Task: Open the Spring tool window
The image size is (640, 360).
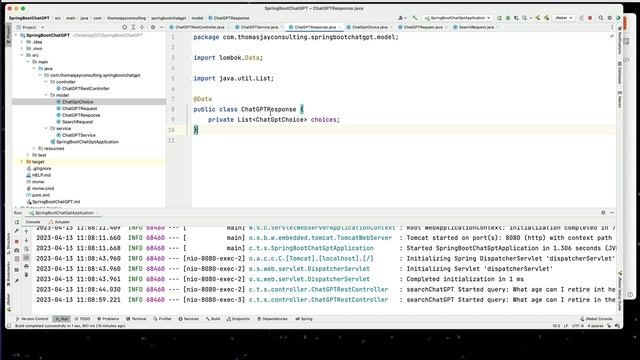Action: [x=304, y=319]
